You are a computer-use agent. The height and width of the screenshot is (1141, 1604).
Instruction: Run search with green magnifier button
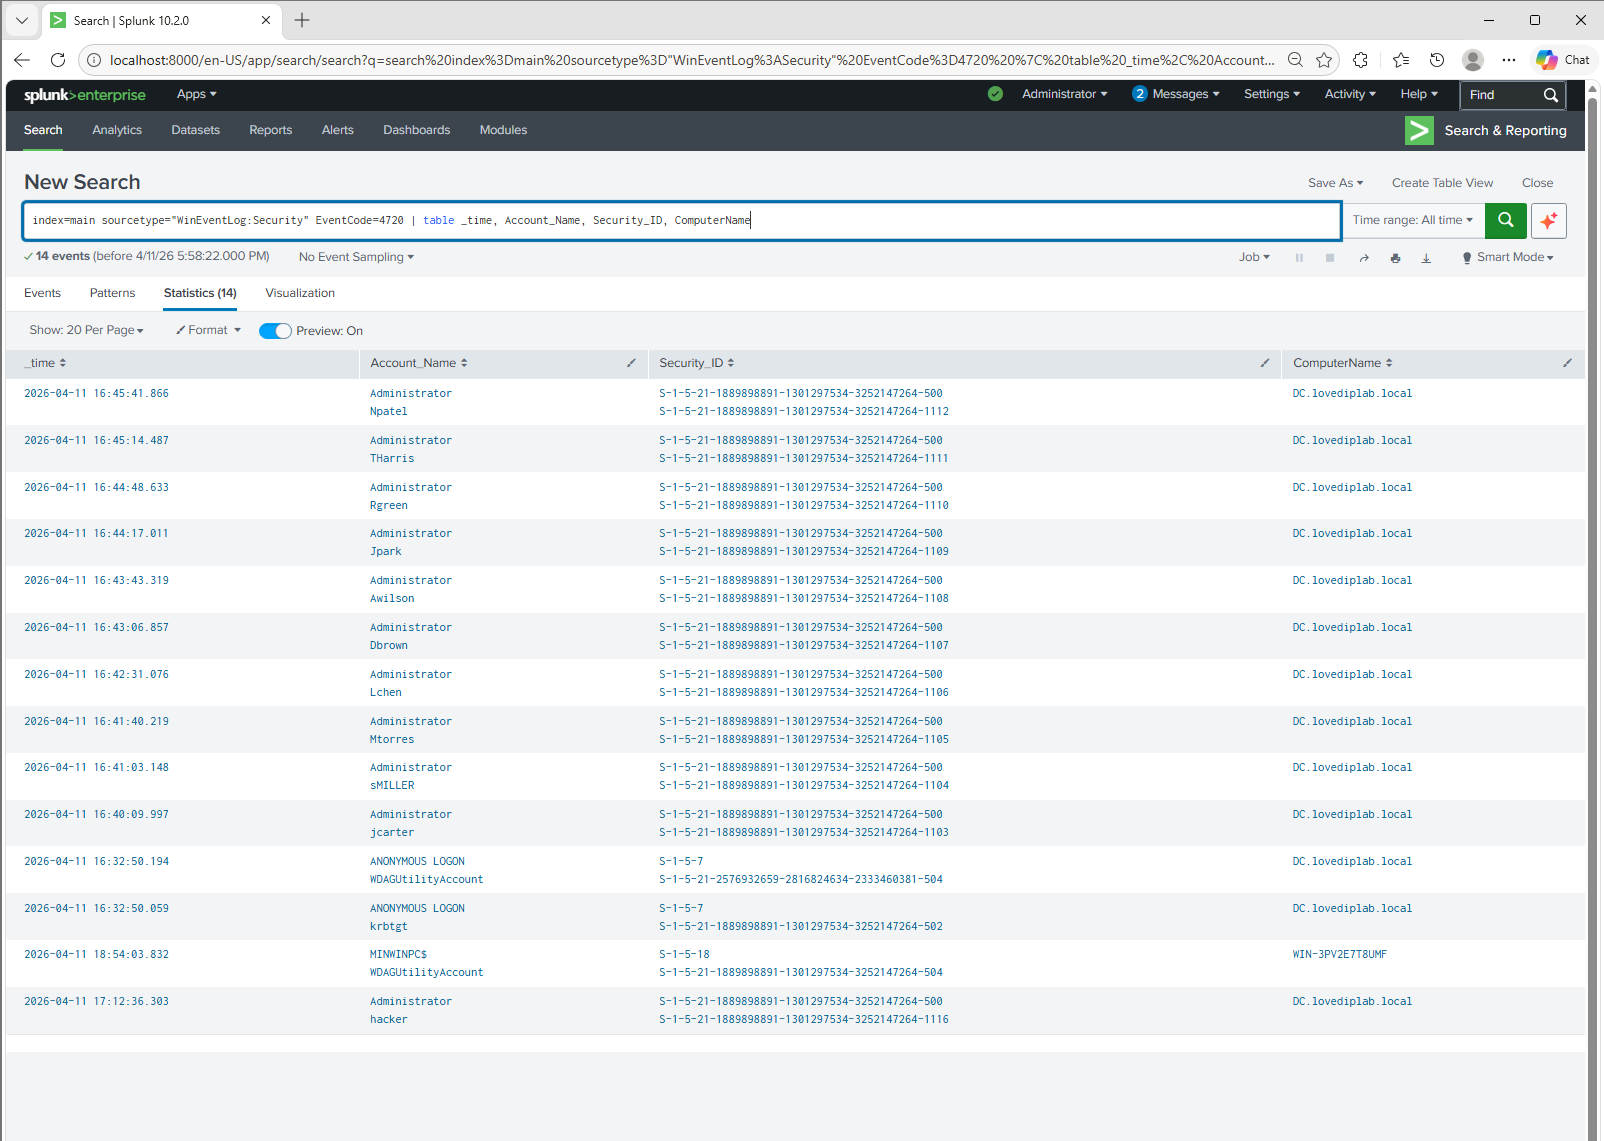tap(1505, 220)
